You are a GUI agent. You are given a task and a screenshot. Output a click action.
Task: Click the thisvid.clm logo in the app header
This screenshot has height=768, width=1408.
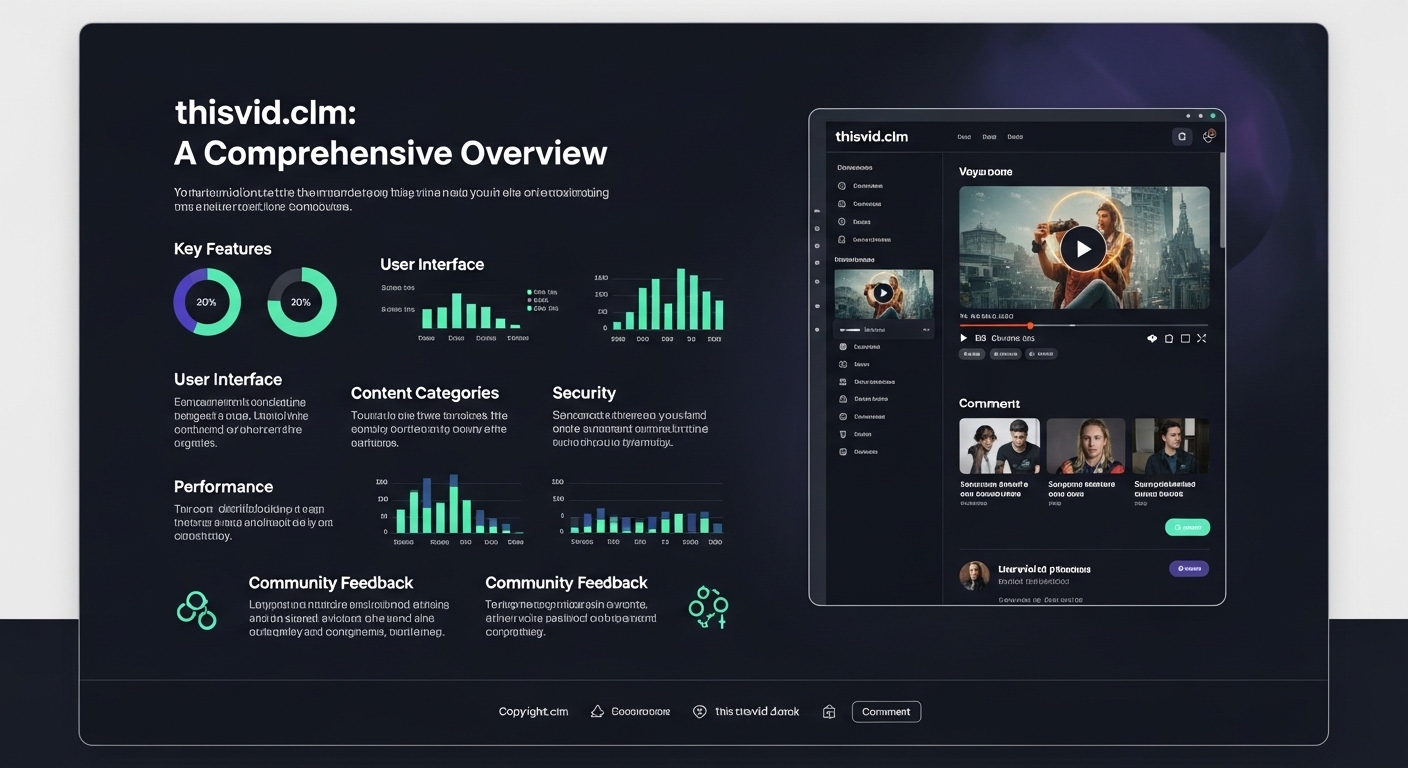point(871,136)
